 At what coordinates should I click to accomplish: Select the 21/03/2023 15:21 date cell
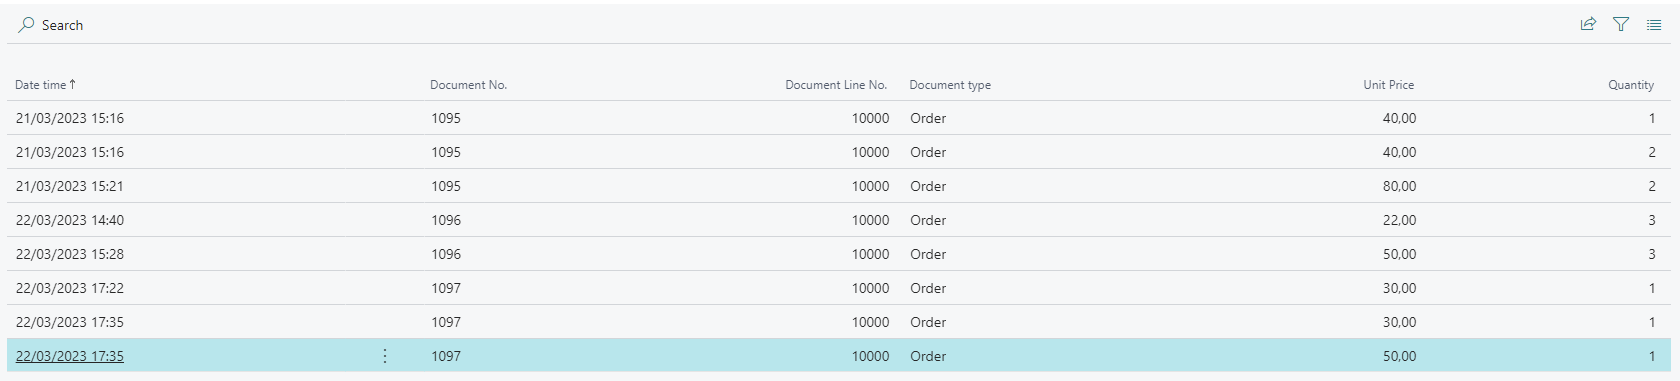click(70, 186)
